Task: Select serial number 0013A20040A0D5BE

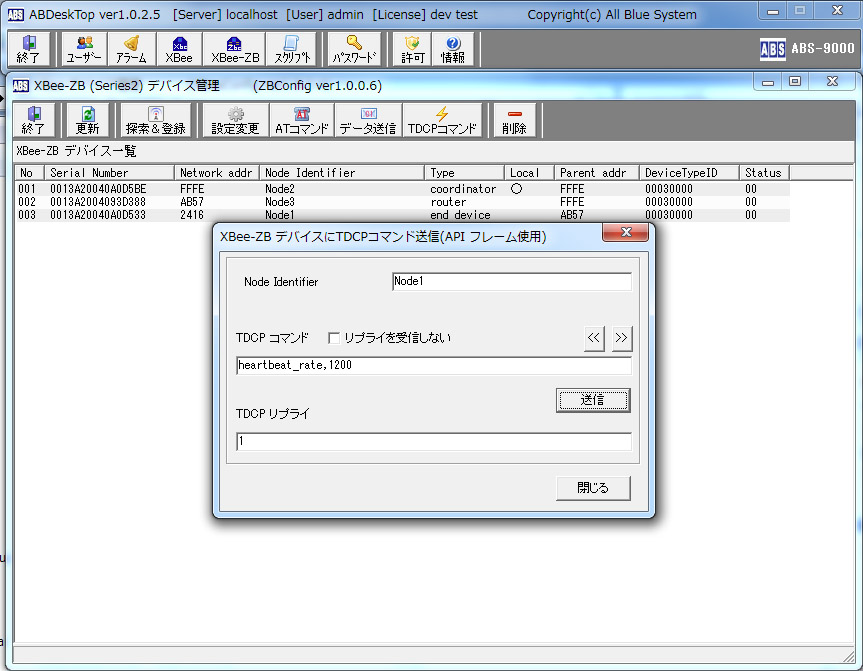Action: pos(98,189)
